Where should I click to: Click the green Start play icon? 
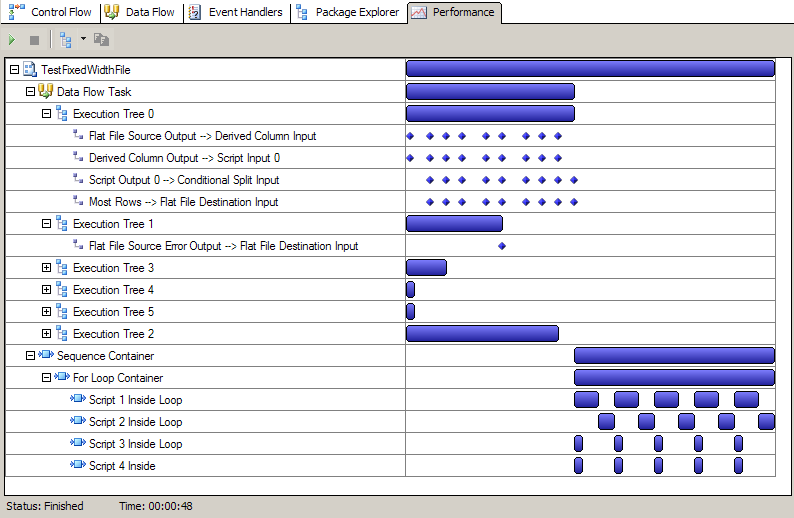(12, 40)
